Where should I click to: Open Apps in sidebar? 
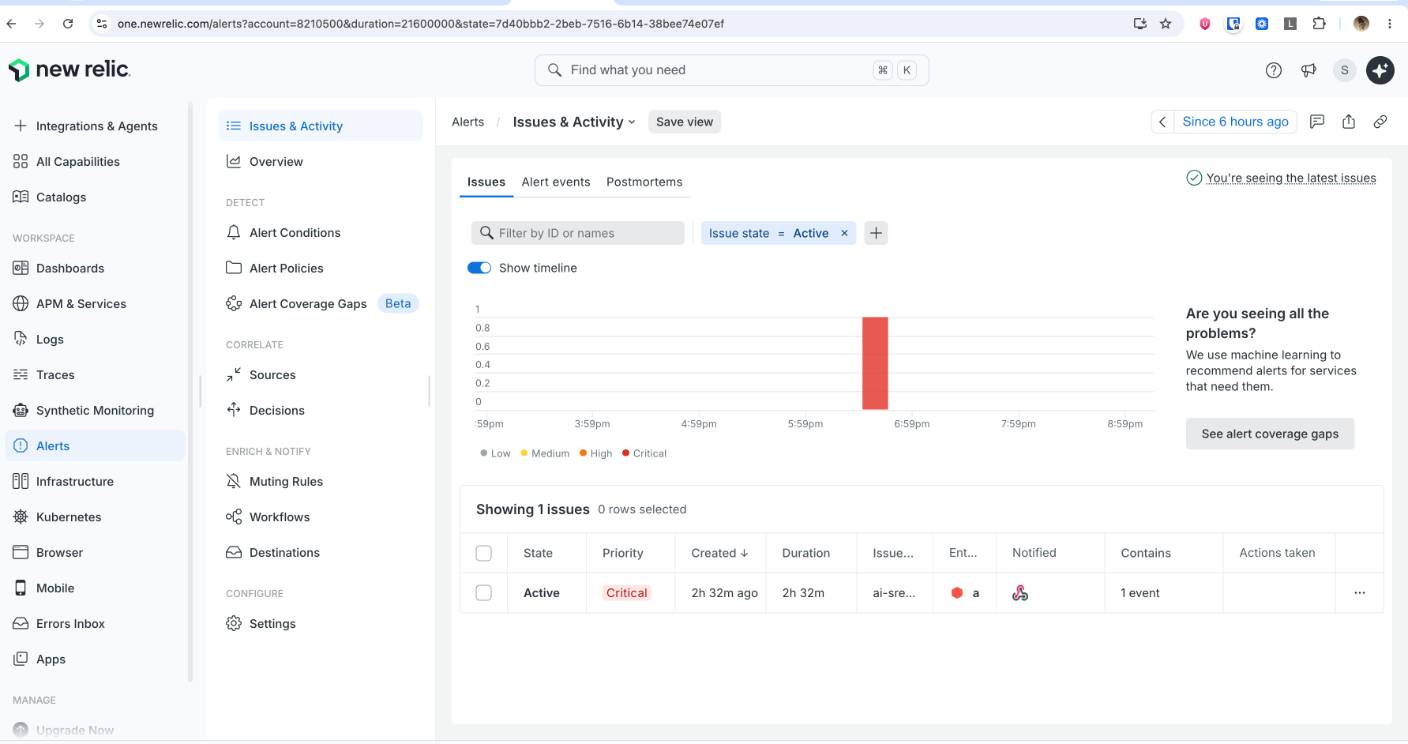(96, 659)
